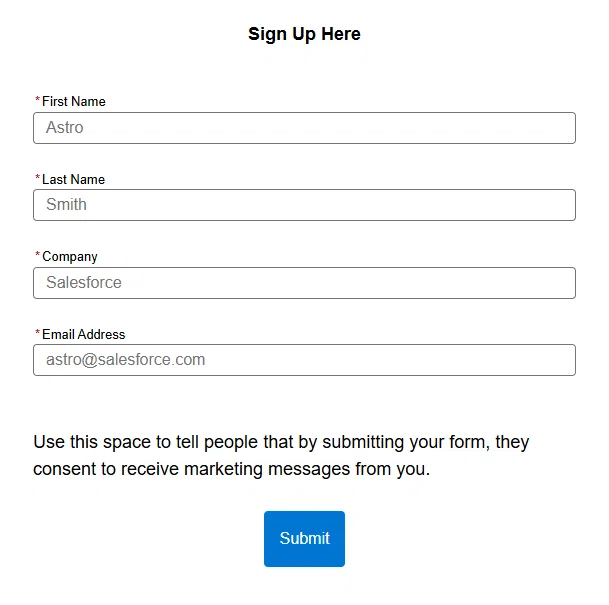Click the required asterisk beside Email Address
This screenshot has height=605, width=609.
pos(37,332)
